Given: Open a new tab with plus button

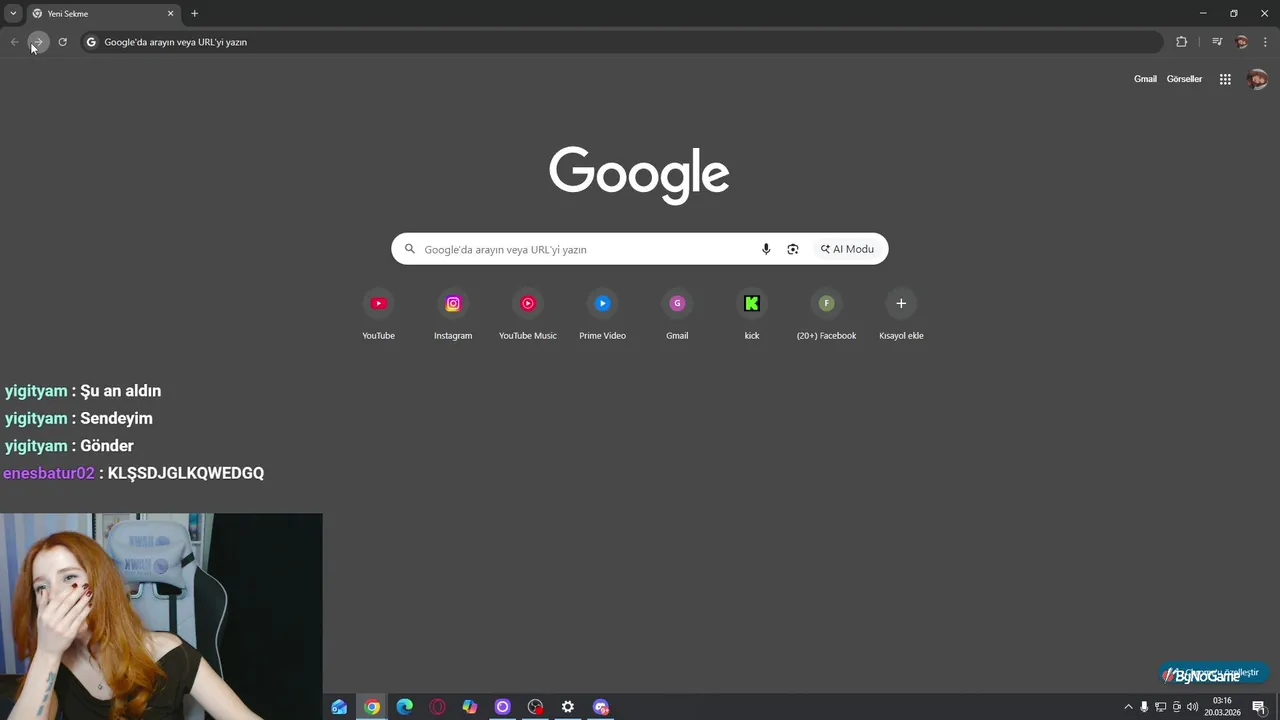Looking at the screenshot, I should pos(194,14).
